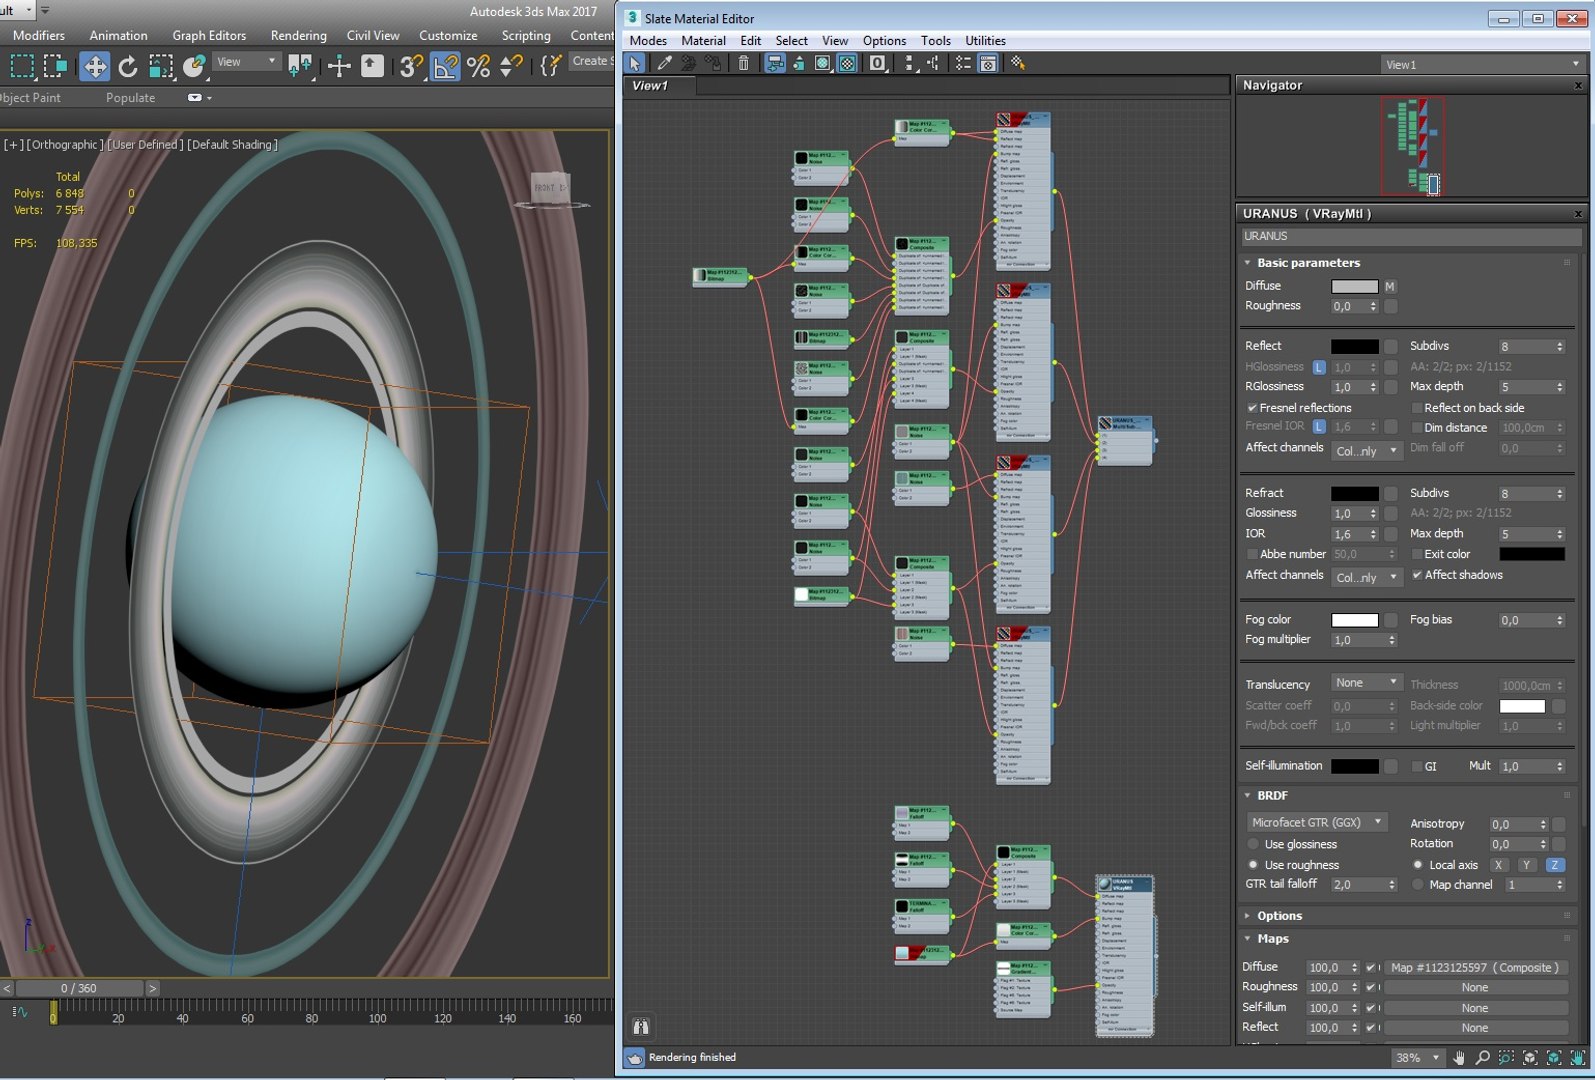Select the Pick Material eyedropper tool
Image resolution: width=1595 pixels, height=1080 pixels.
pyautogui.click(x=664, y=63)
